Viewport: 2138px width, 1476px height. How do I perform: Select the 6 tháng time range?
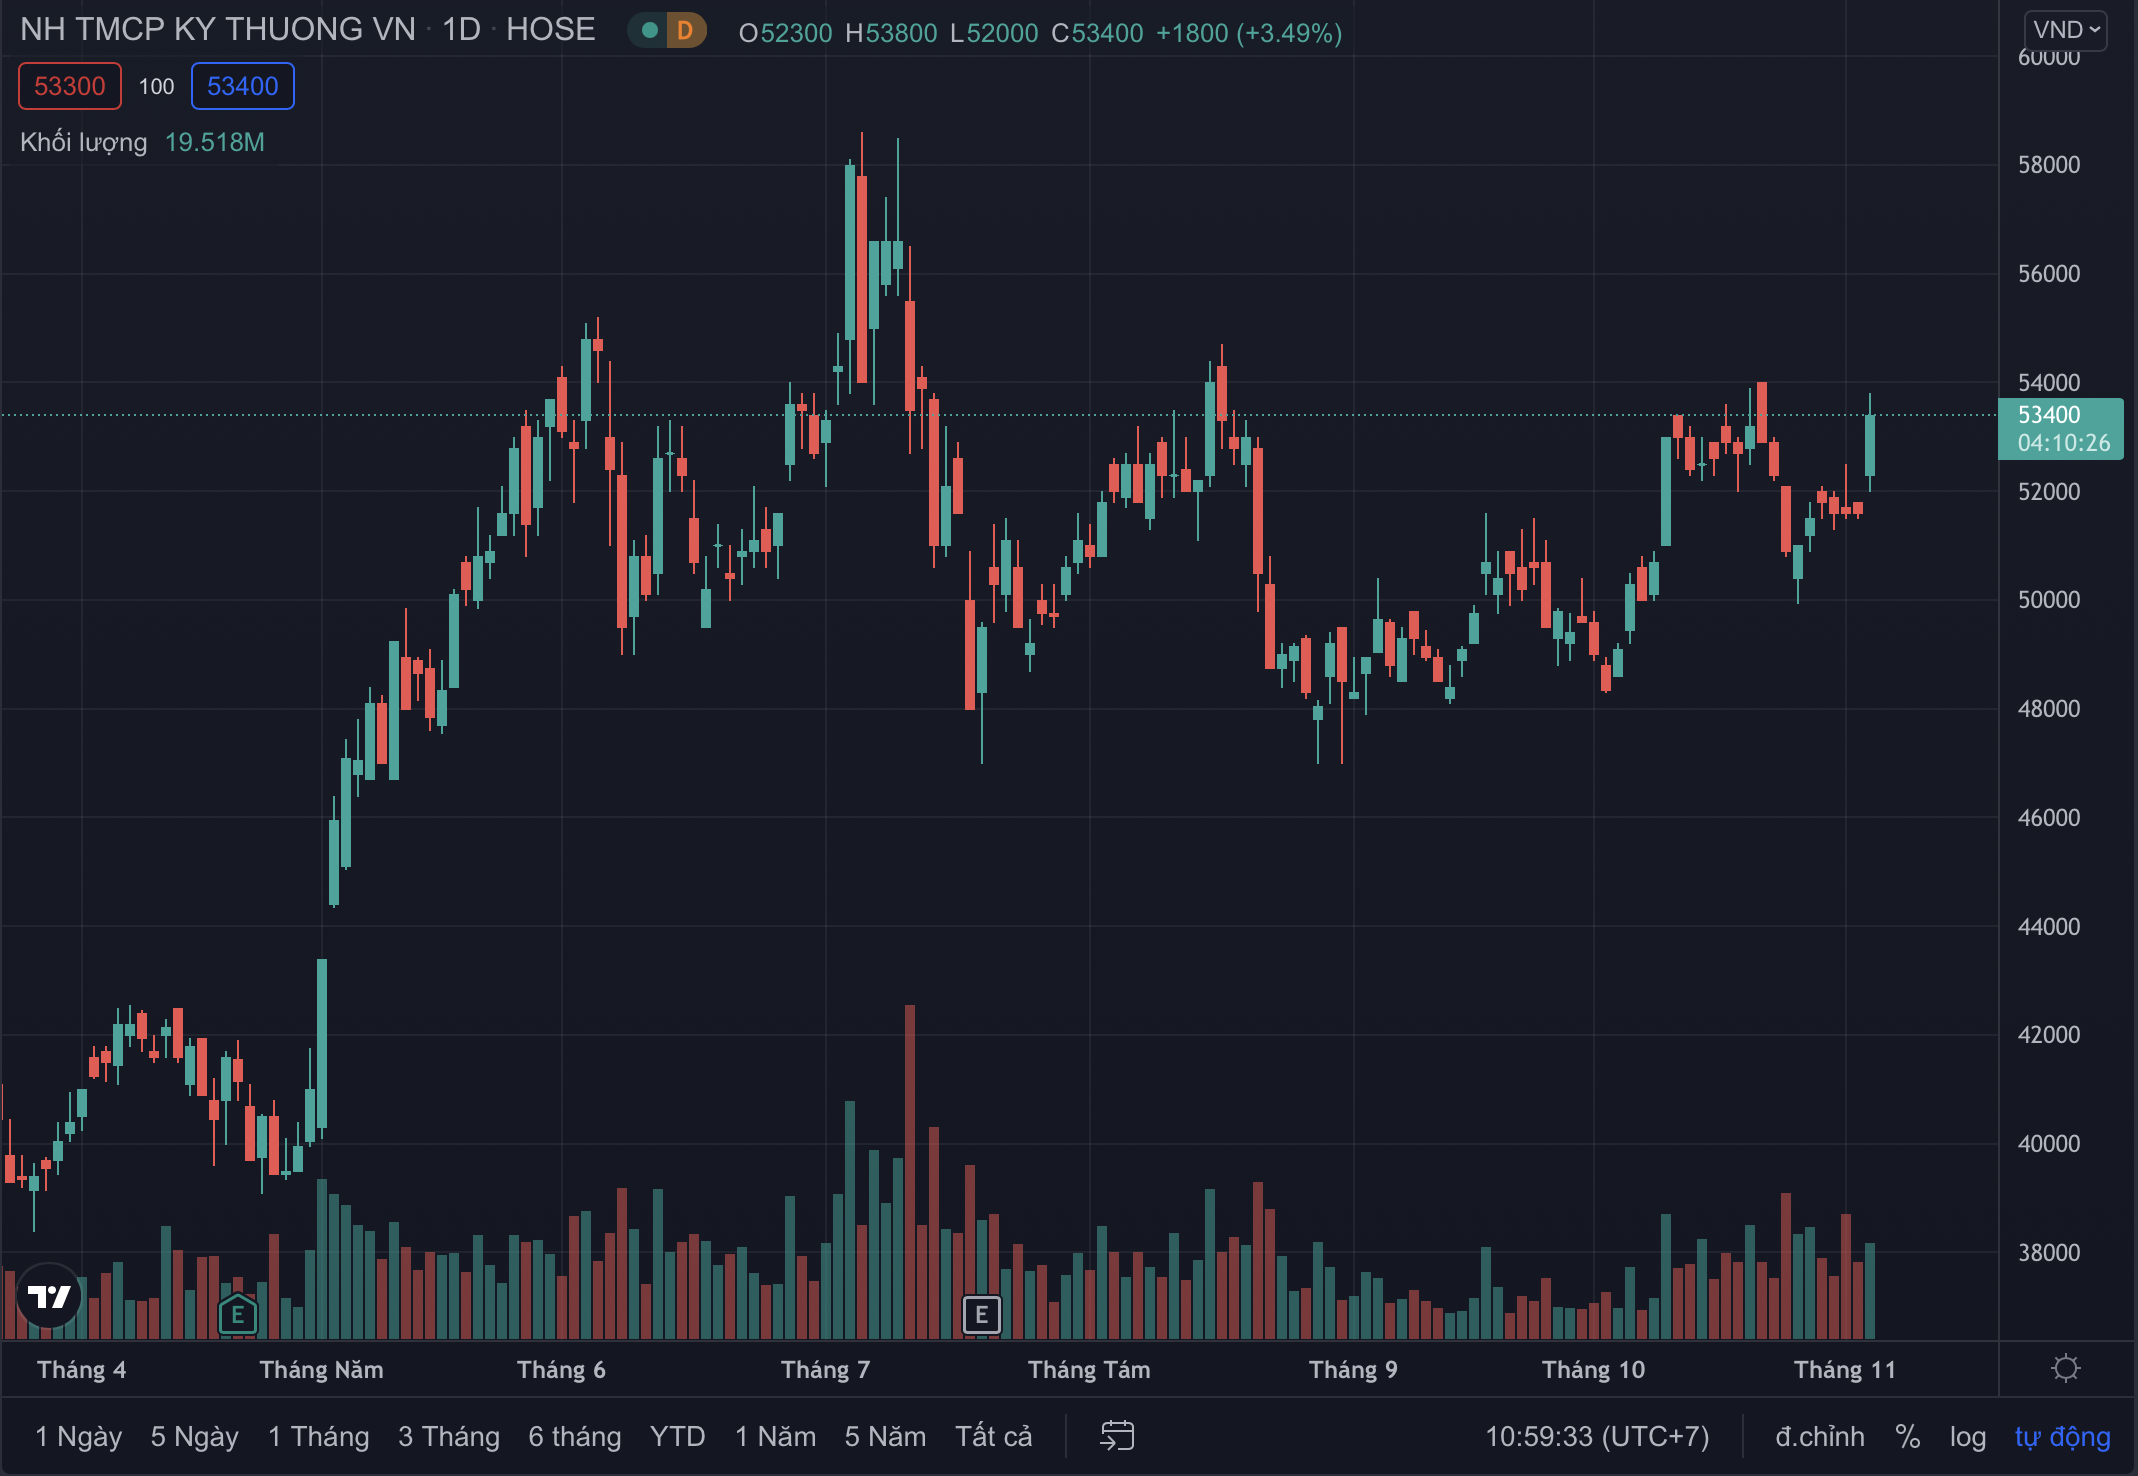tap(575, 1437)
